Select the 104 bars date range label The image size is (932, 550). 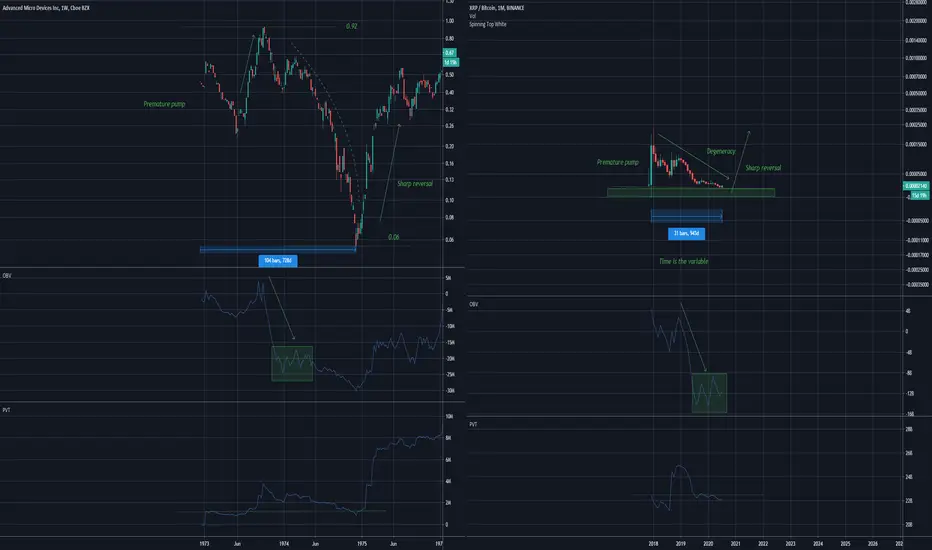[x=278, y=260]
